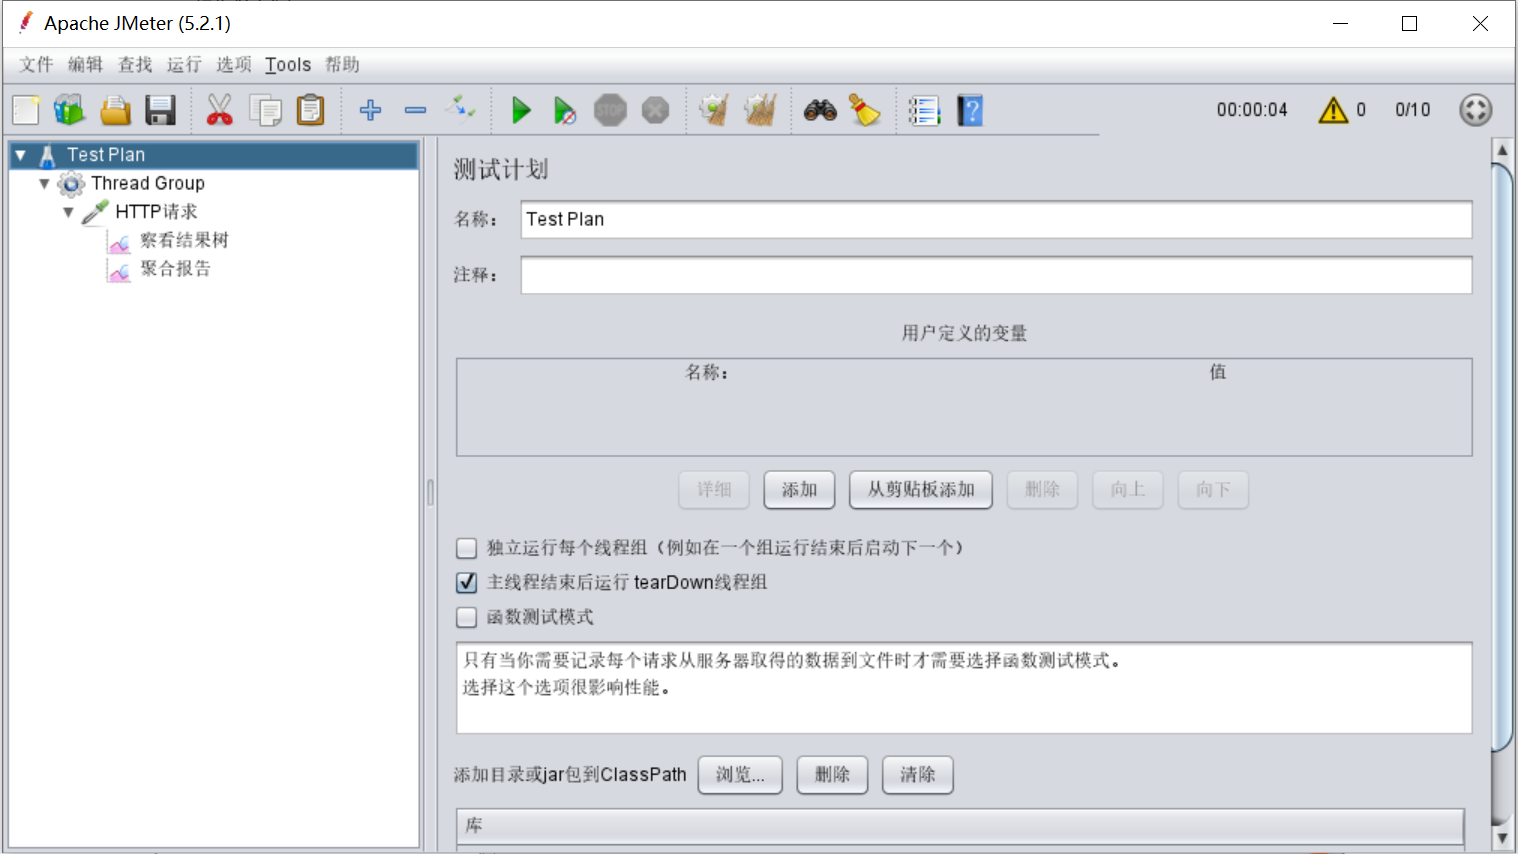Enable 函数测试模式 checkbox
Image resolution: width=1518 pixels, height=854 pixels.
(466, 617)
